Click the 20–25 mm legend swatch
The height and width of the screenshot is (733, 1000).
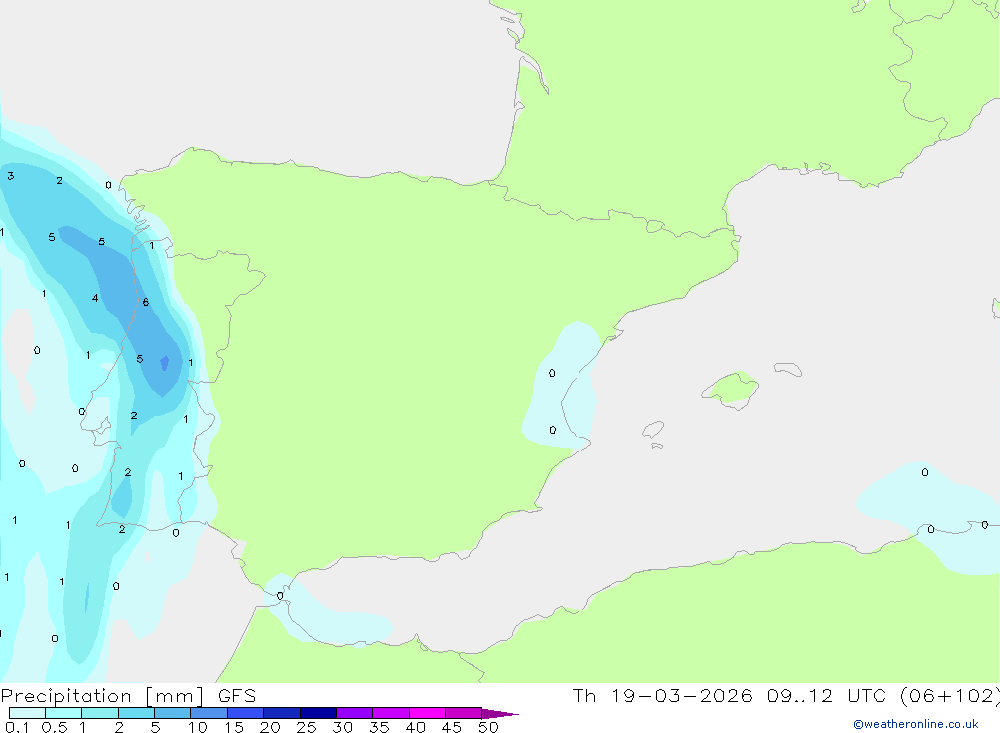[x=281, y=713]
